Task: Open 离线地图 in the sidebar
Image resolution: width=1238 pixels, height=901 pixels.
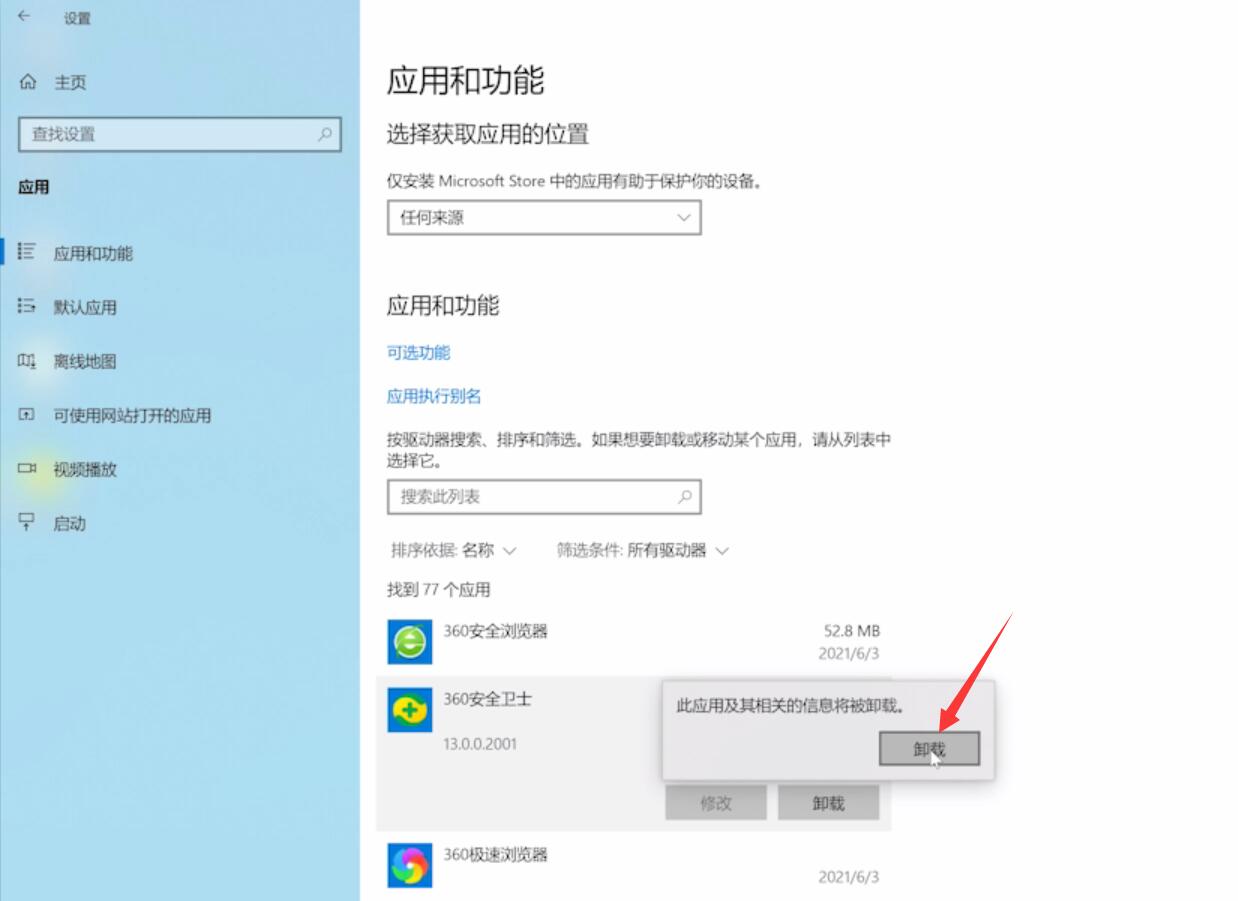Action: pos(85,361)
